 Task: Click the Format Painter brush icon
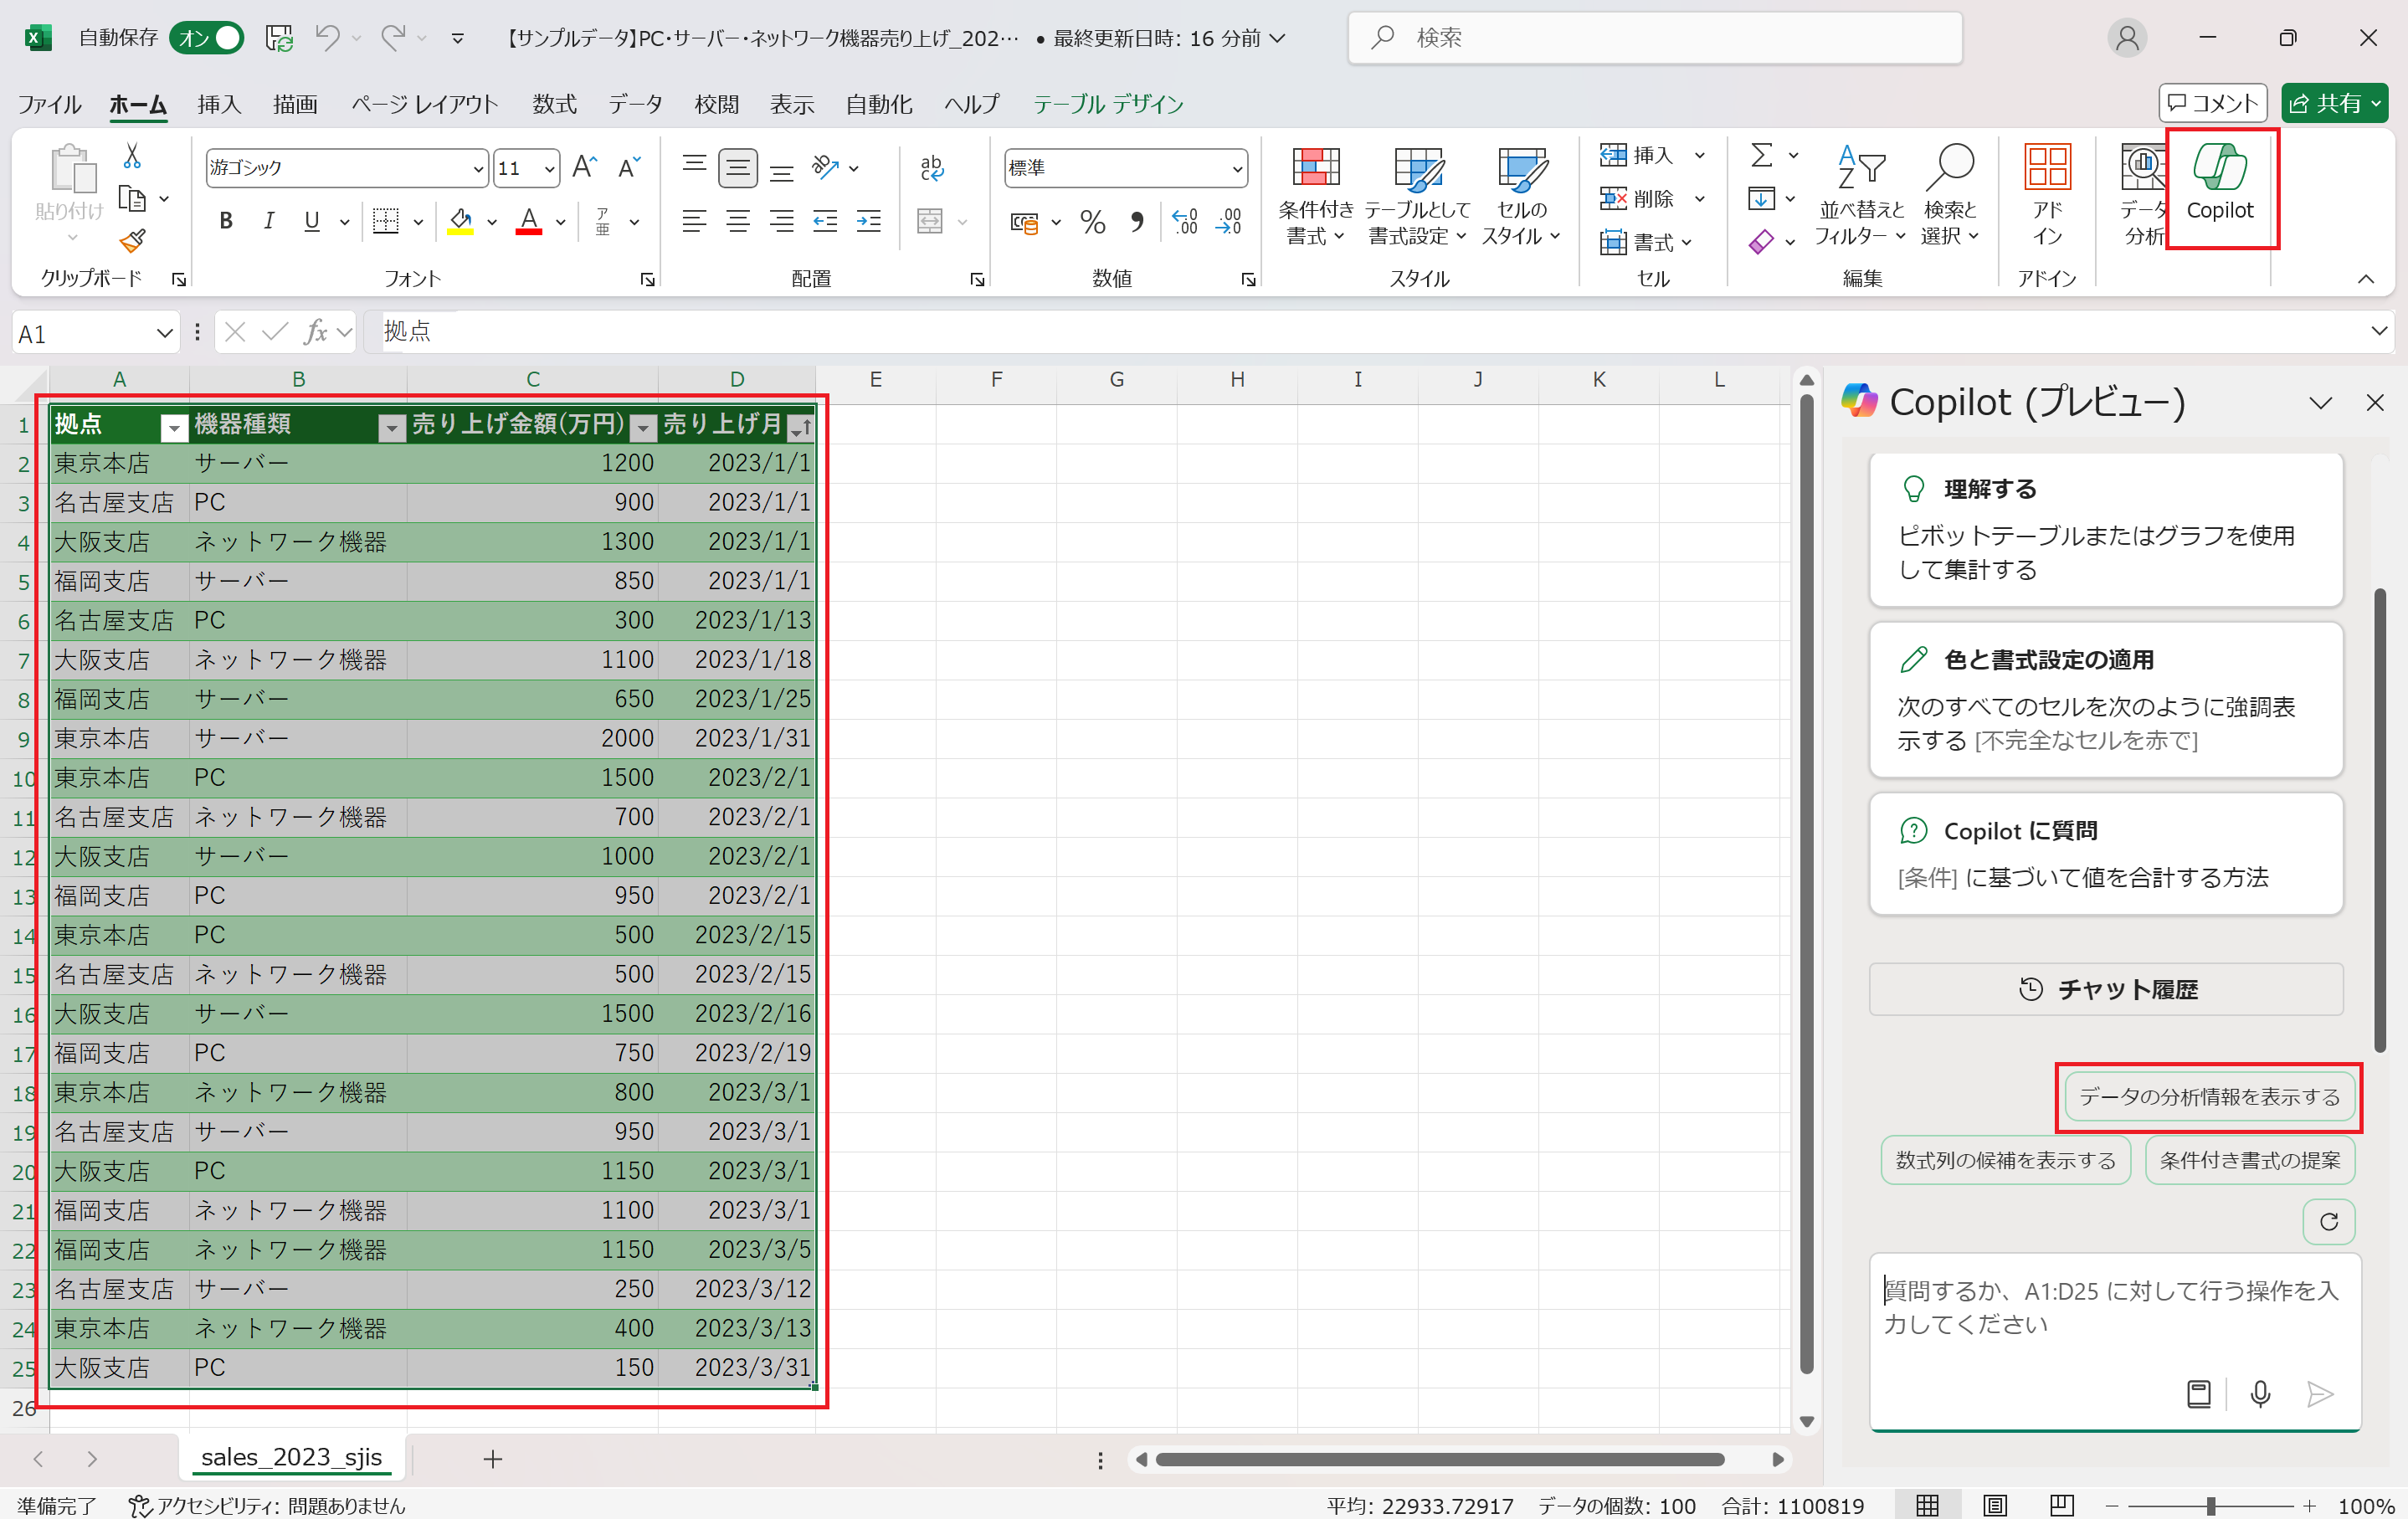[x=132, y=241]
